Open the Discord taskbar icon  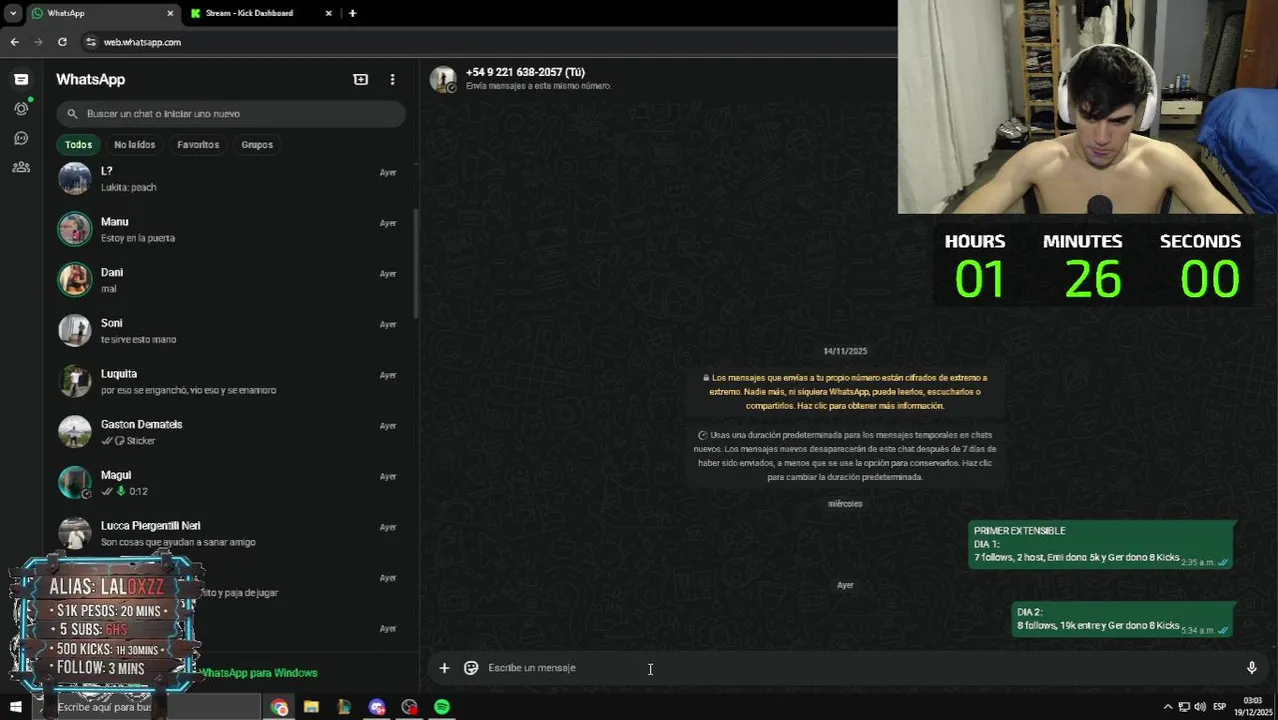[377, 707]
